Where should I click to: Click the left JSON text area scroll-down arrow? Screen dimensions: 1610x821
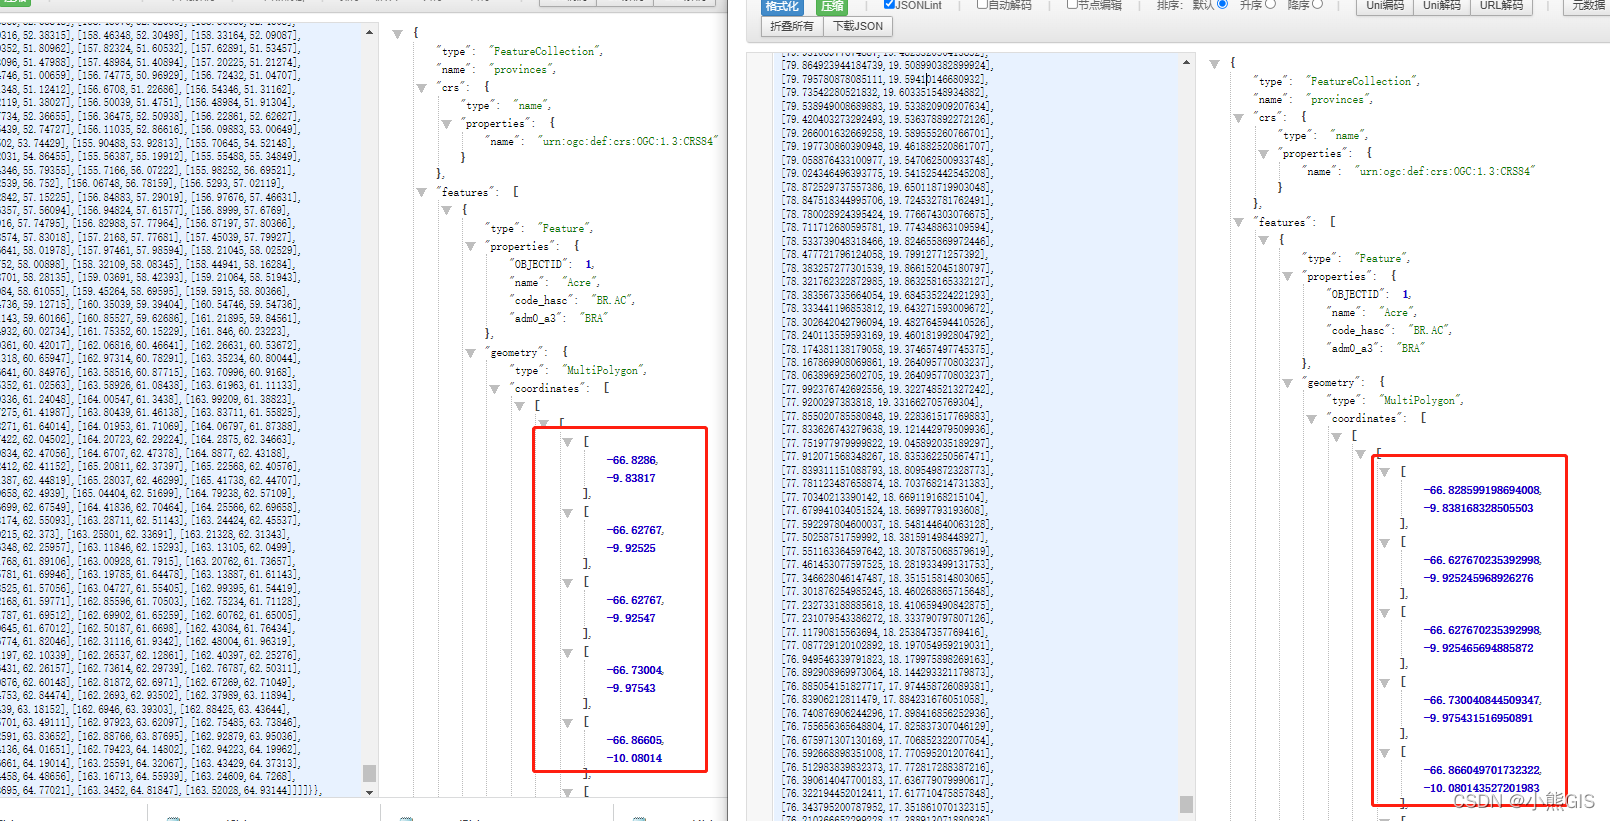[x=369, y=791]
